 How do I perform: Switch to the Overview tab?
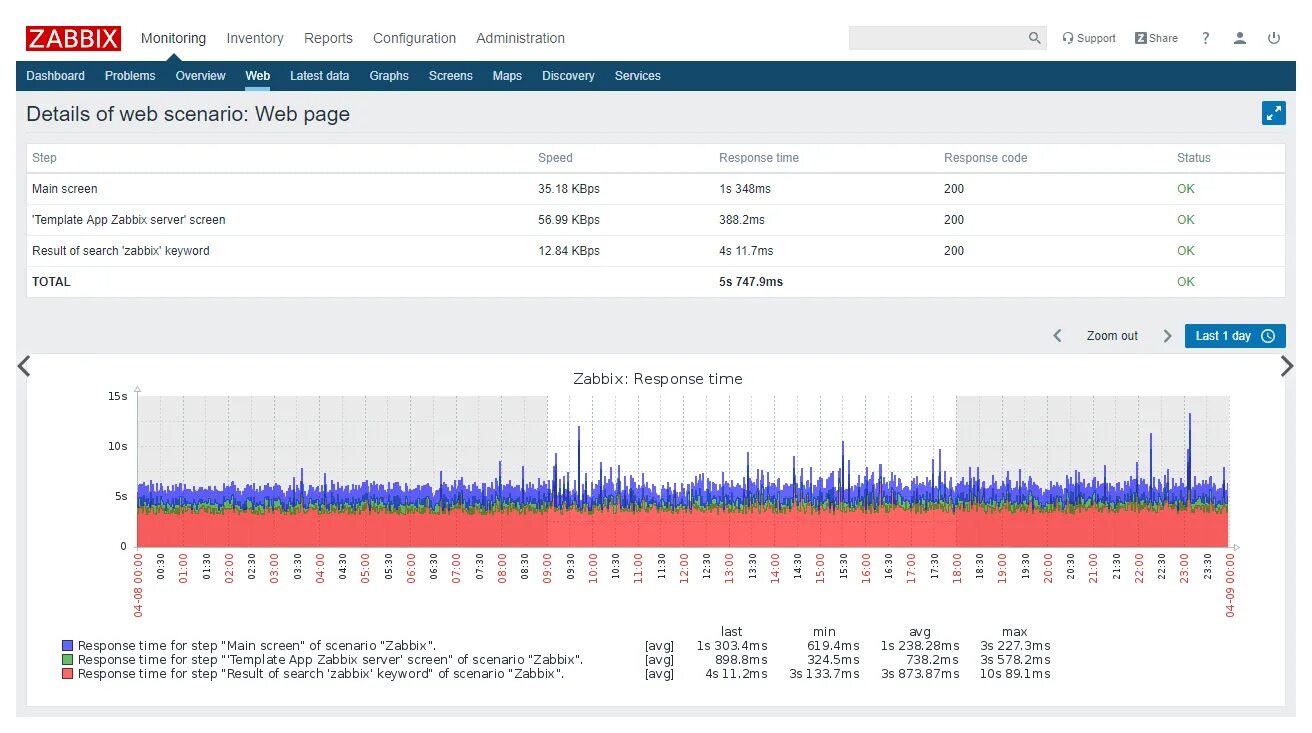pyautogui.click(x=200, y=76)
